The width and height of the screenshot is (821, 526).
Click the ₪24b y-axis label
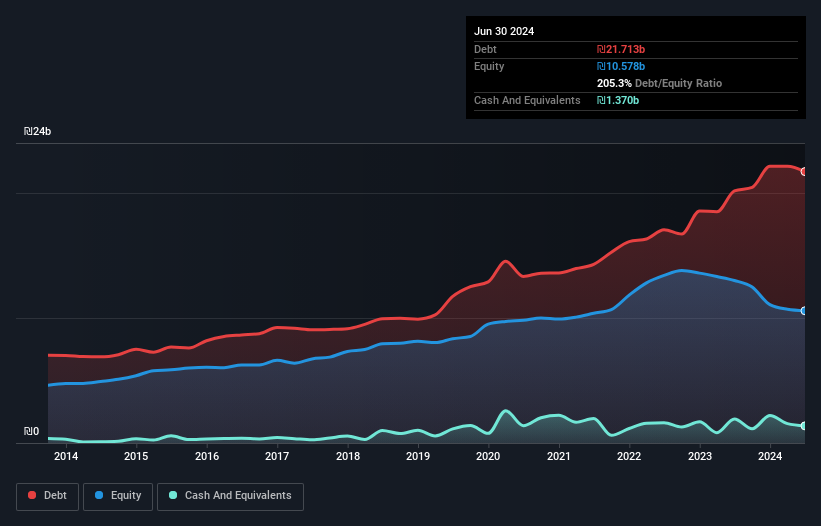[37, 131]
